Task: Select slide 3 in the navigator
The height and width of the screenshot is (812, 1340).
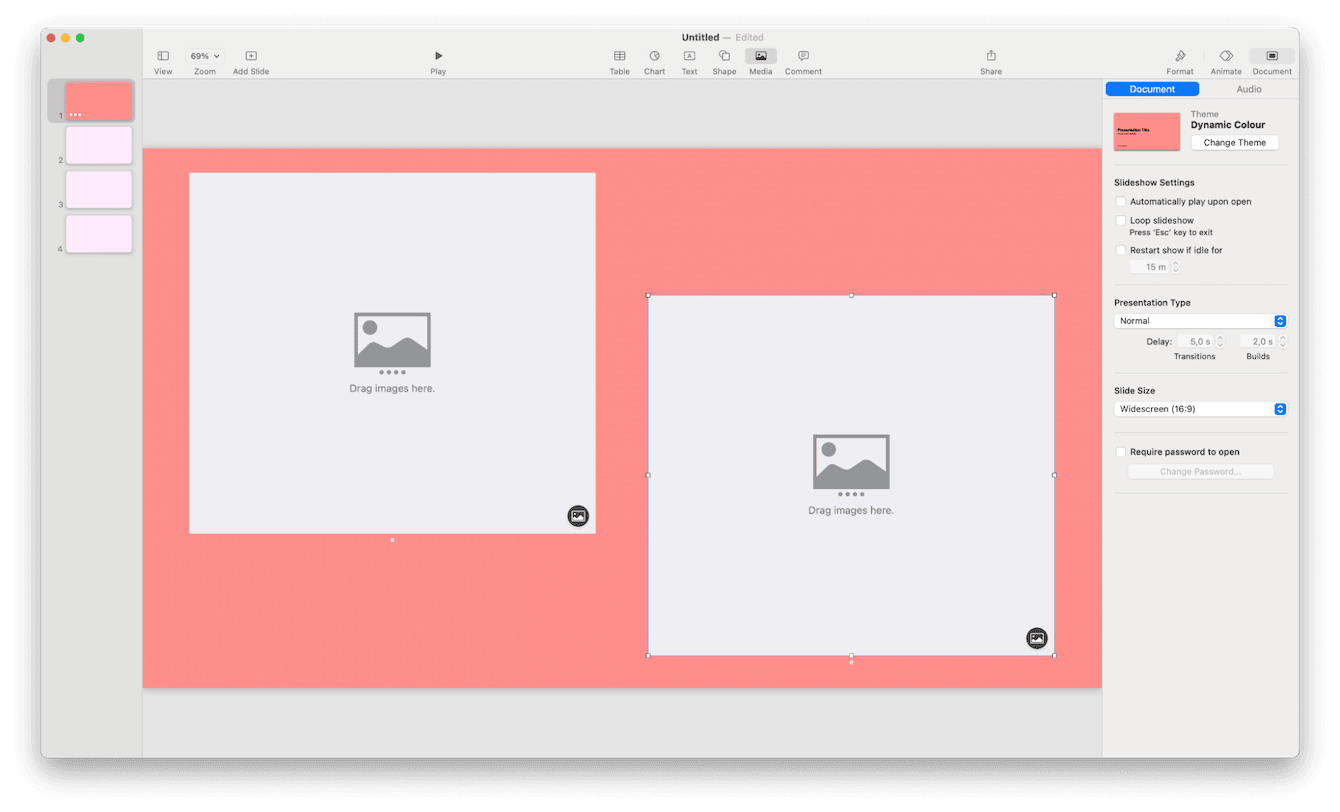Action: point(99,189)
